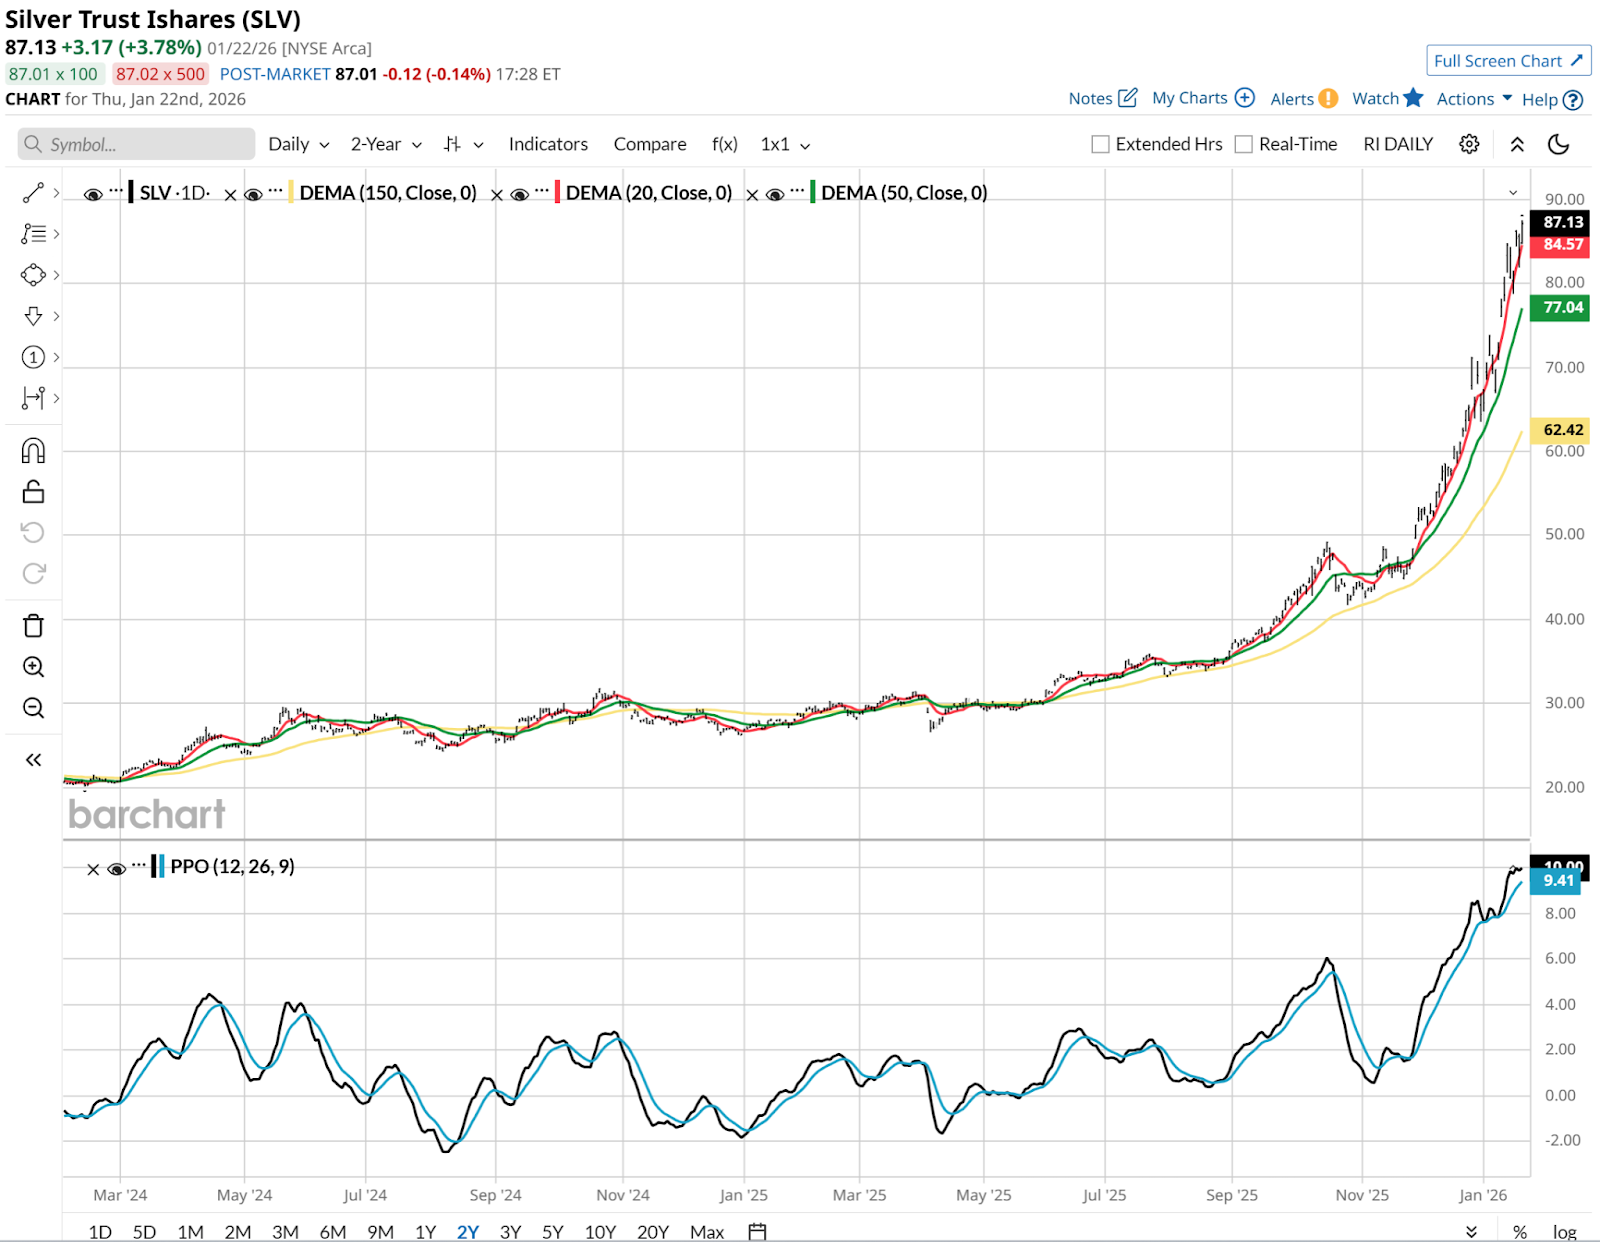Expand the chart panes double-chevron at bottom

[x=1471, y=1232]
